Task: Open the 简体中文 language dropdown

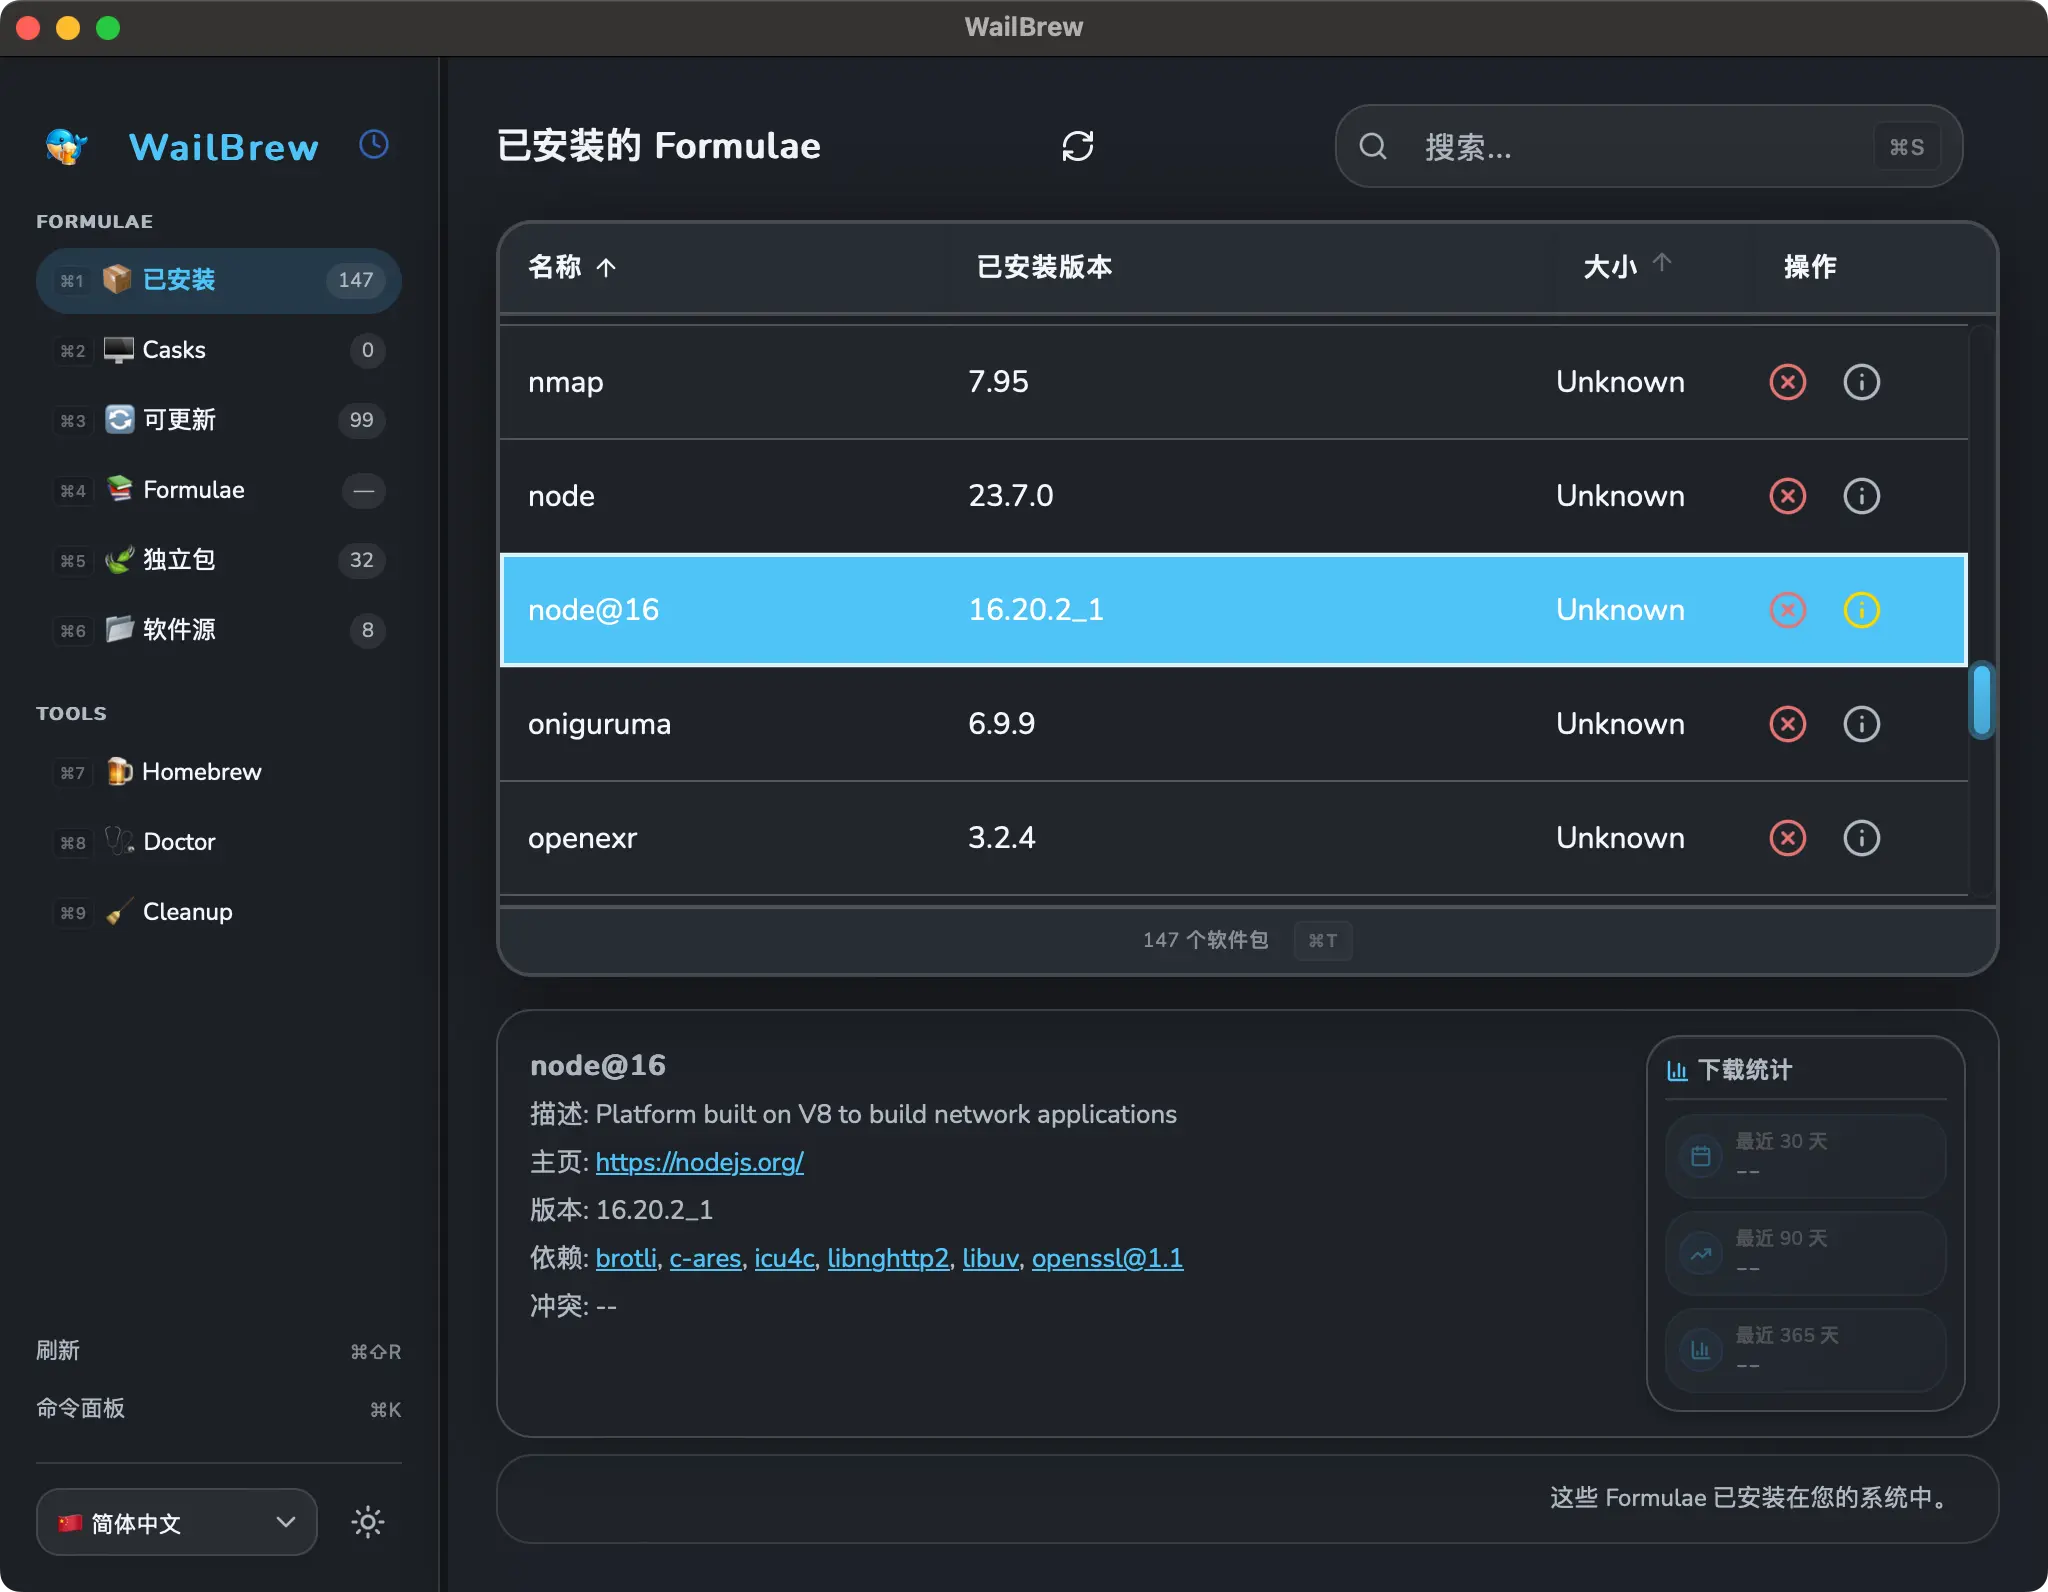Action: [x=177, y=1522]
